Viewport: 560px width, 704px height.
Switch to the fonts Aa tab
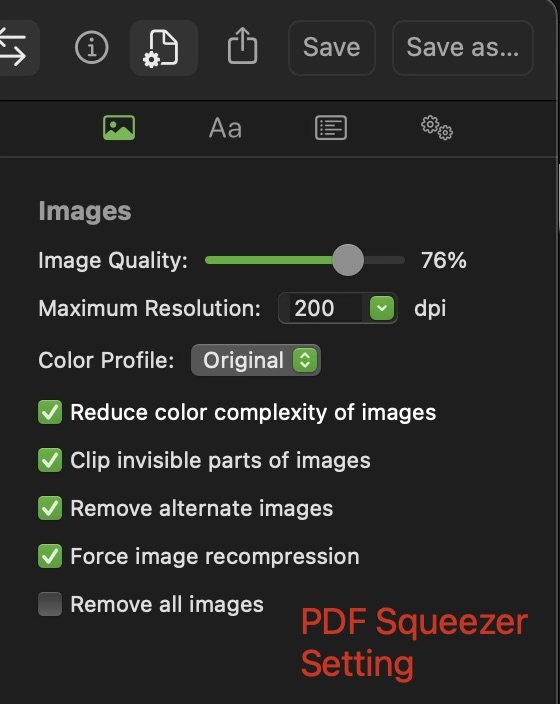(x=225, y=128)
